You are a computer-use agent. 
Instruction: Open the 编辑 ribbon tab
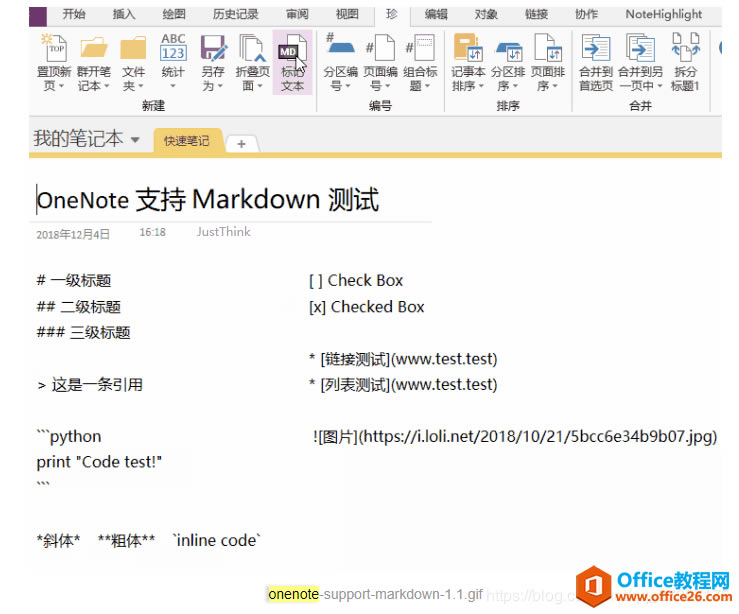[x=436, y=14]
